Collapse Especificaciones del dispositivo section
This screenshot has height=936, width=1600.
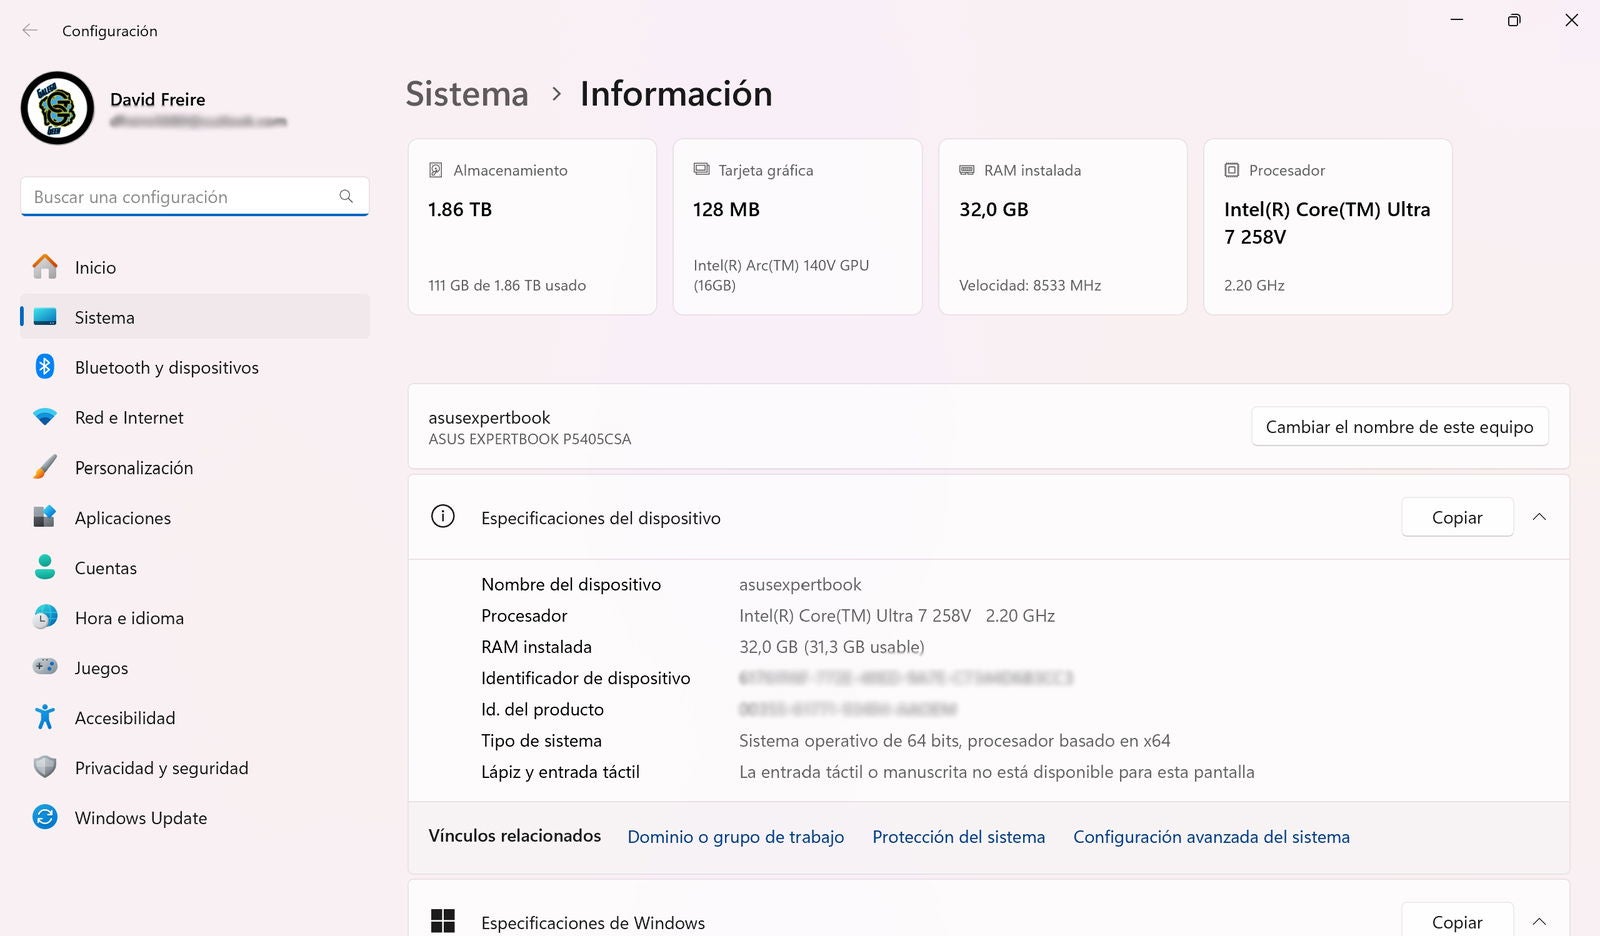click(x=1539, y=517)
